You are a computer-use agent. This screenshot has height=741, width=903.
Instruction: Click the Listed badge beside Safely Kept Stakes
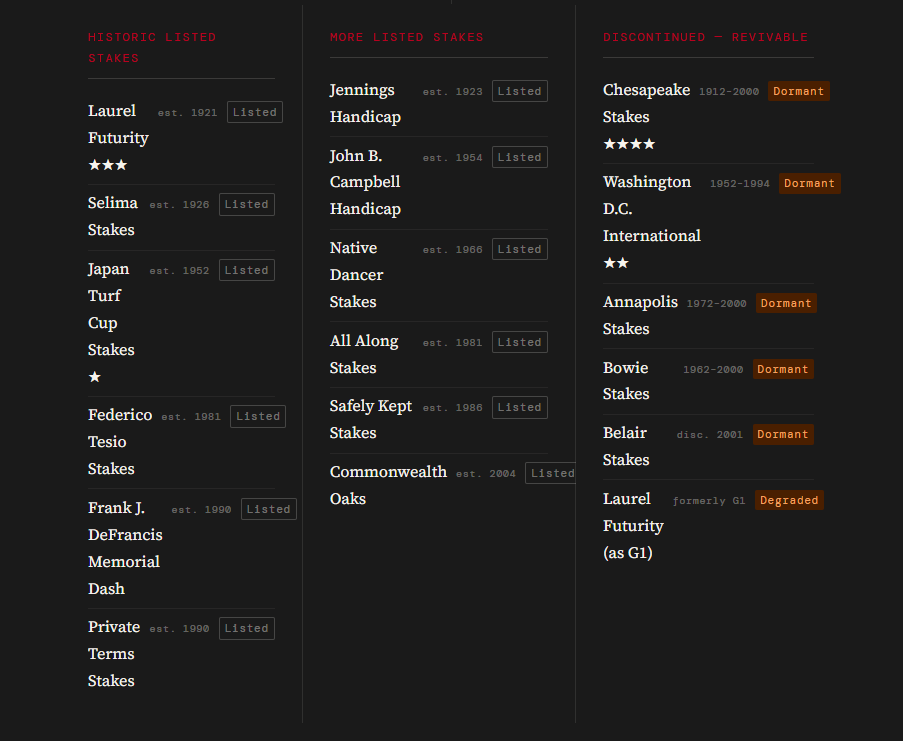click(519, 407)
